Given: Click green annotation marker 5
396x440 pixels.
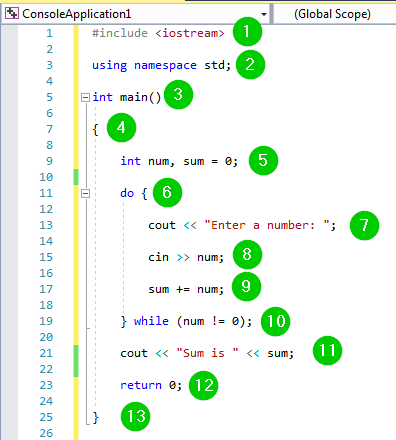Looking at the screenshot, I should click(263, 160).
